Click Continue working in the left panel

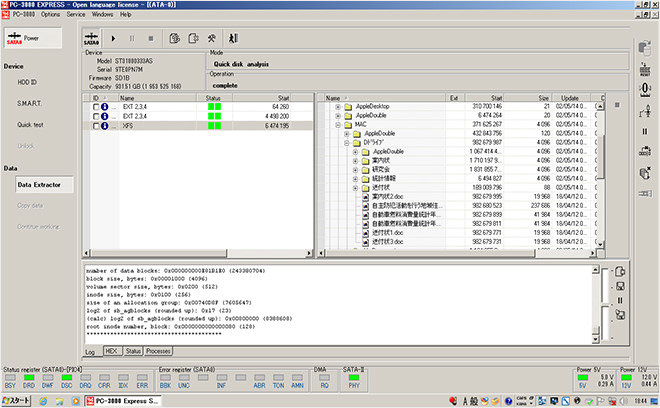[x=38, y=227]
